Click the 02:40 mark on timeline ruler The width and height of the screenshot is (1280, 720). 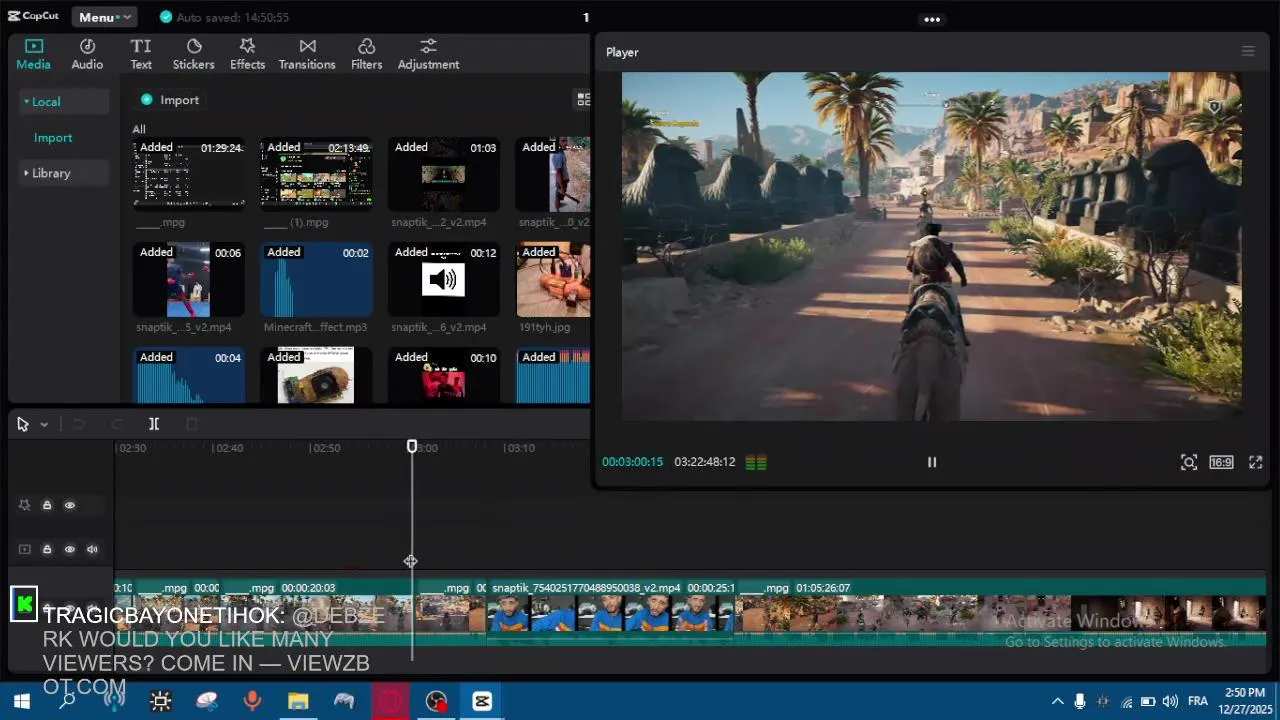[229, 448]
